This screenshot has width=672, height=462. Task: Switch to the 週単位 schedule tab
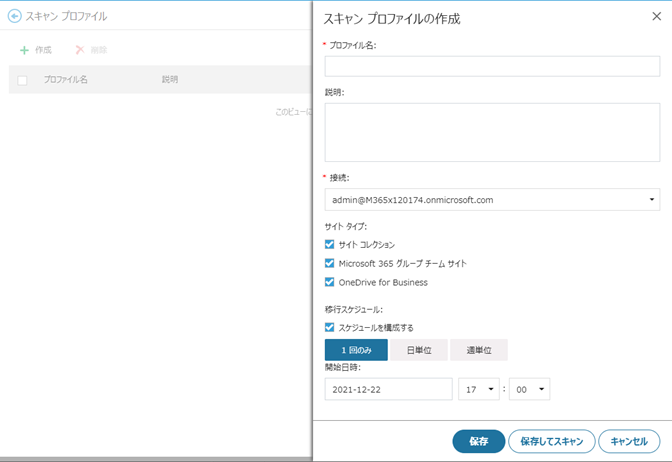pyautogui.click(x=479, y=350)
